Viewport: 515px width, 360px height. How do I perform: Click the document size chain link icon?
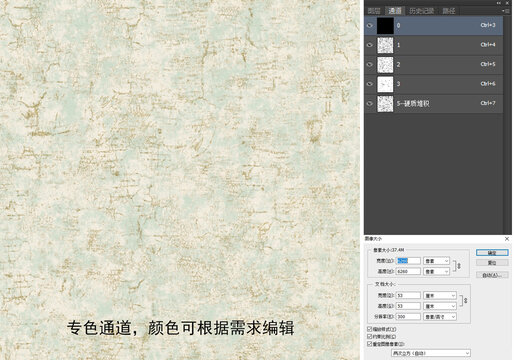(465, 301)
